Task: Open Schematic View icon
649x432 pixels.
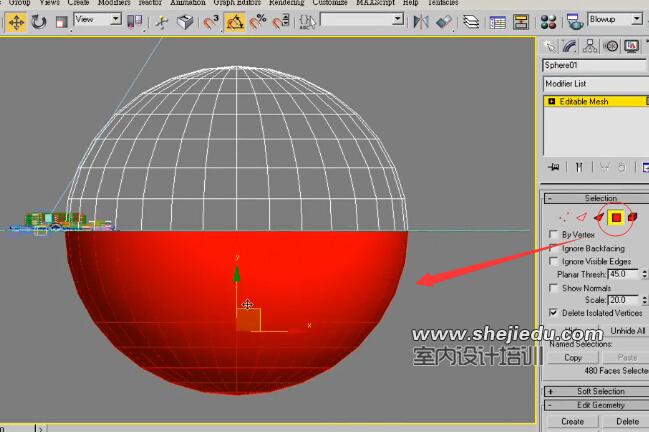Action: point(520,22)
